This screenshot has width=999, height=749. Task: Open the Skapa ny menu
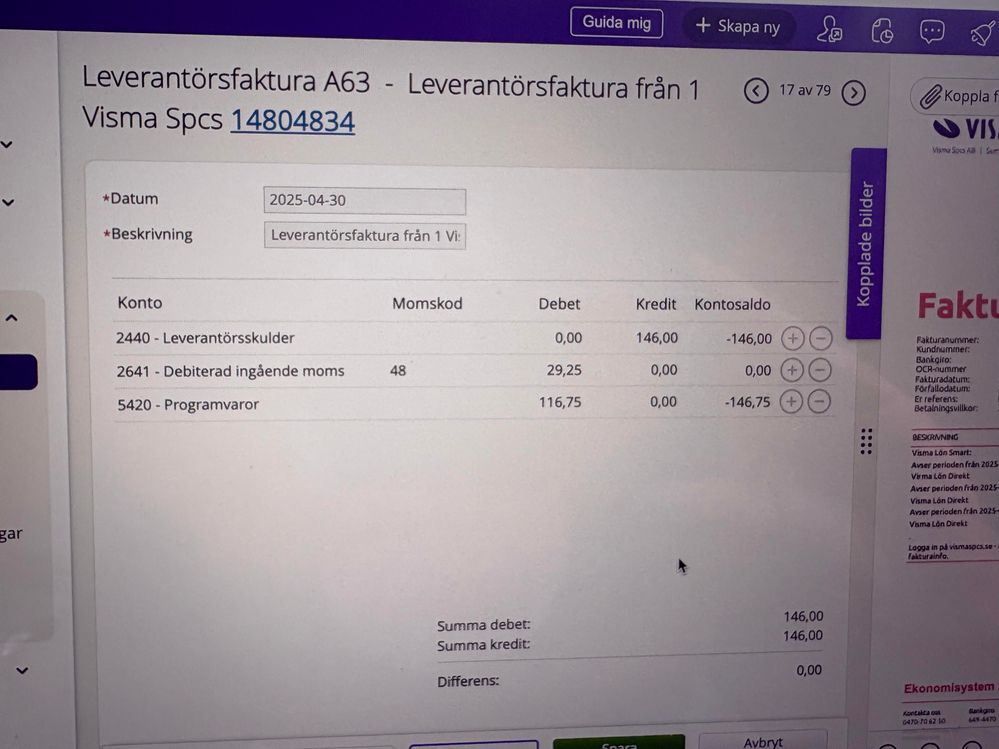tap(738, 26)
